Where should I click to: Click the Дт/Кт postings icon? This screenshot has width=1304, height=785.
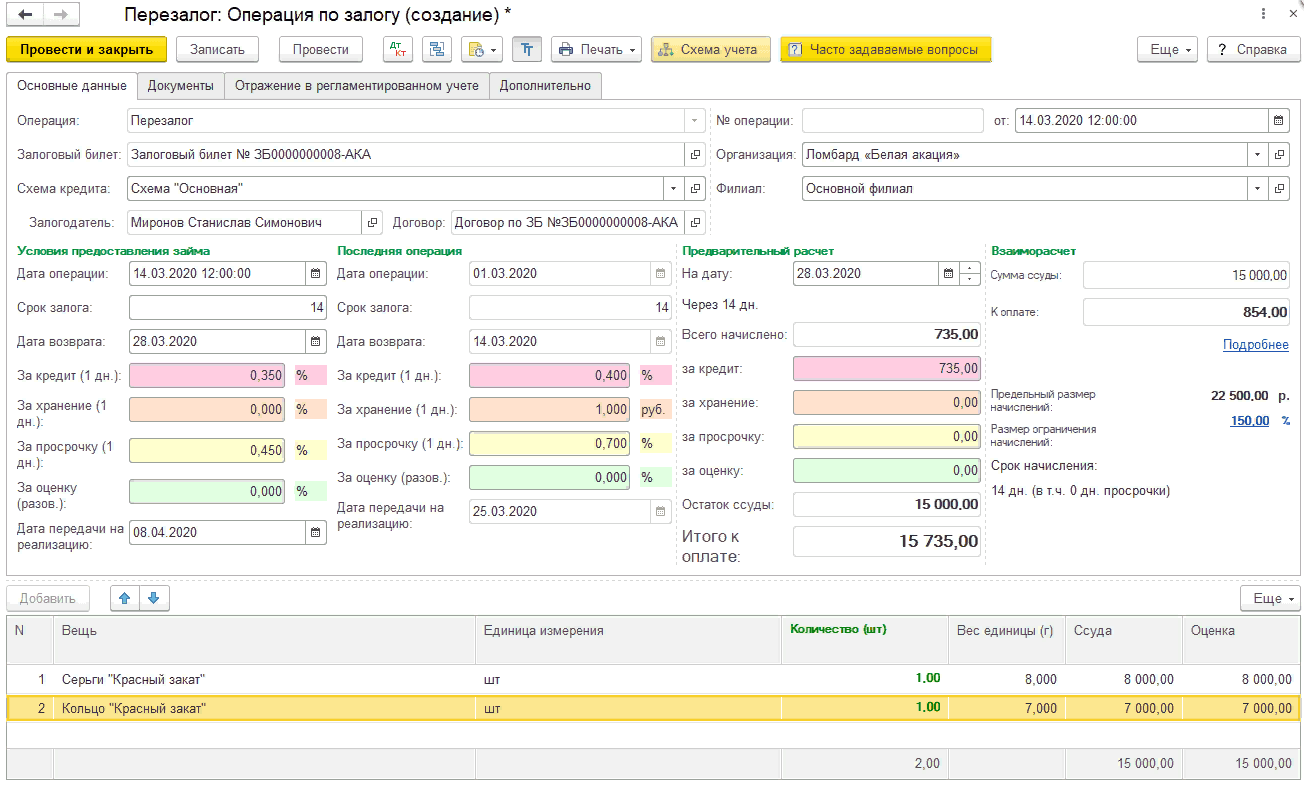(x=398, y=49)
